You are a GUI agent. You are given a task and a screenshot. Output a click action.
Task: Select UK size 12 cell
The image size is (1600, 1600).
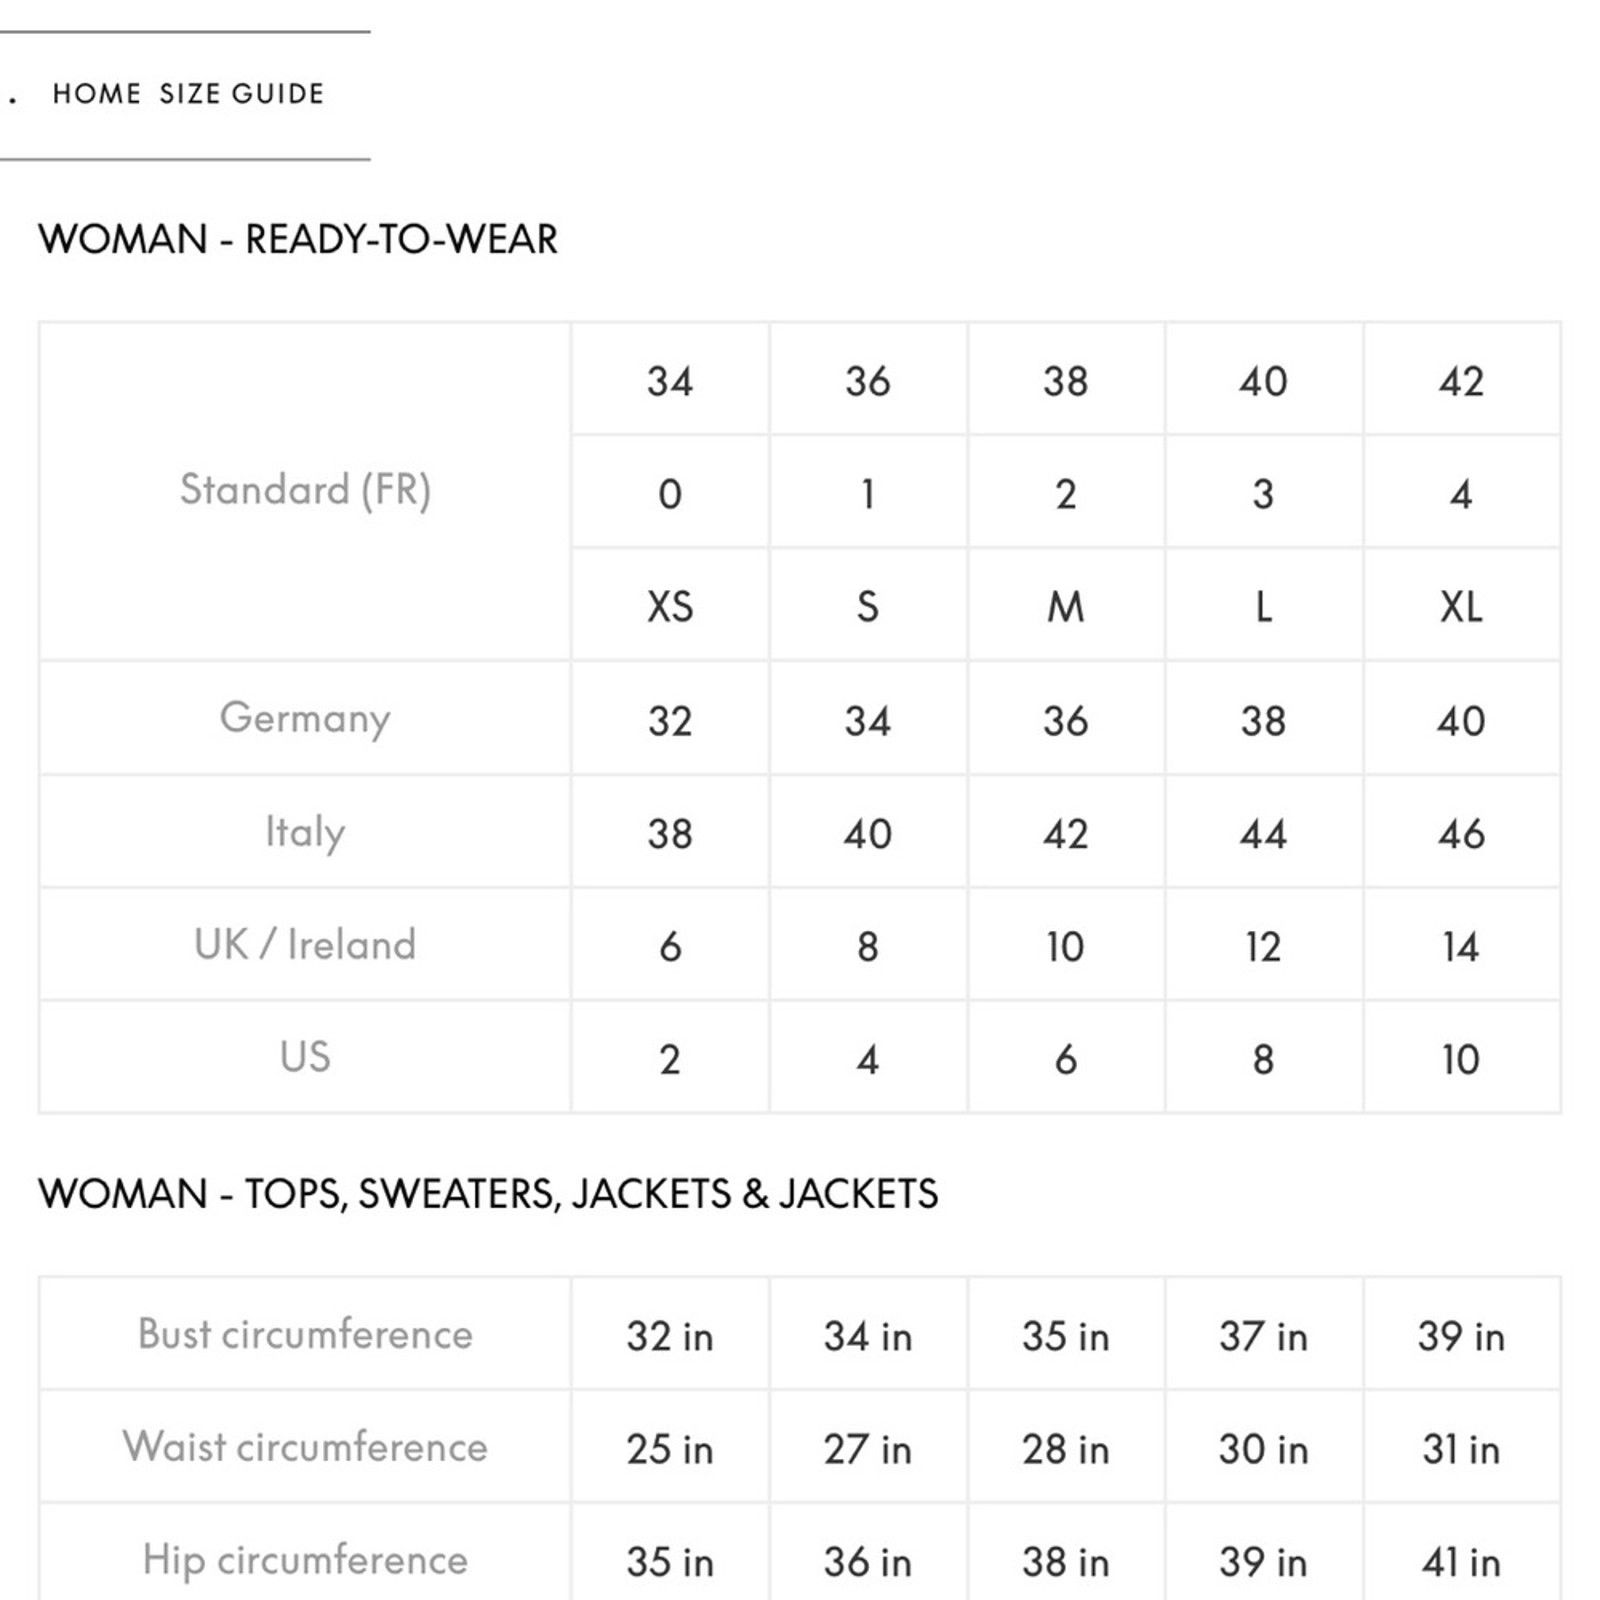coord(1264,945)
